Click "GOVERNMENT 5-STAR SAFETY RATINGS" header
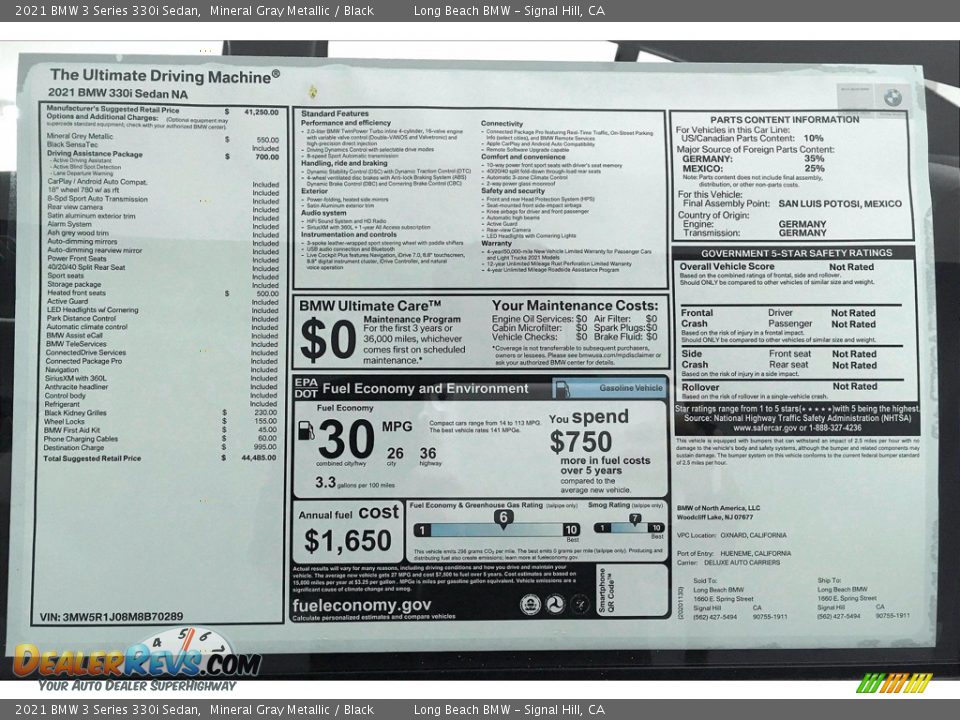Image resolution: width=960 pixels, height=720 pixels. 797,253
